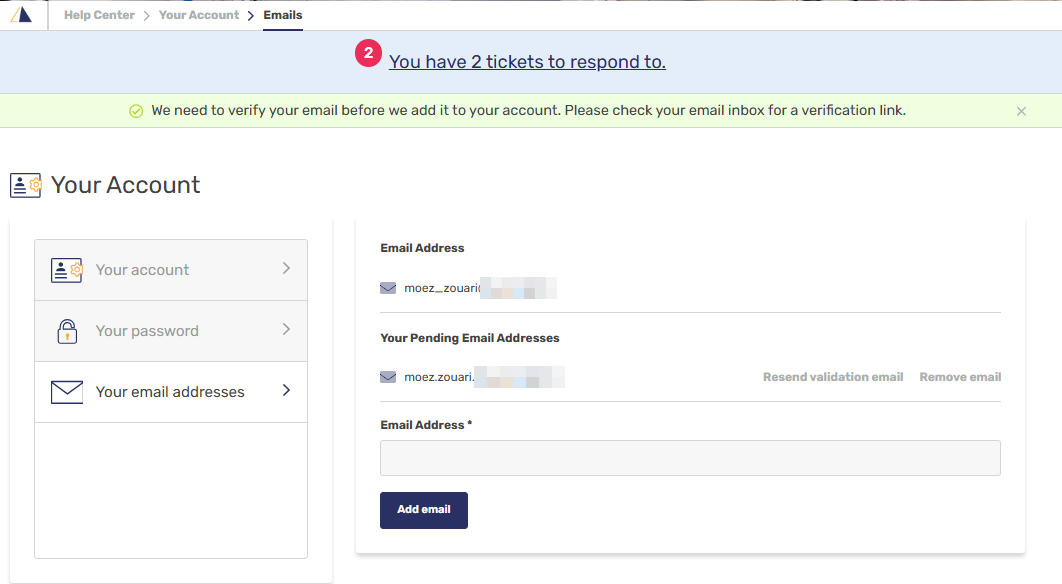Select the person-with-gear icon next to Your Account heading
This screenshot has height=584, width=1062.
(26, 185)
